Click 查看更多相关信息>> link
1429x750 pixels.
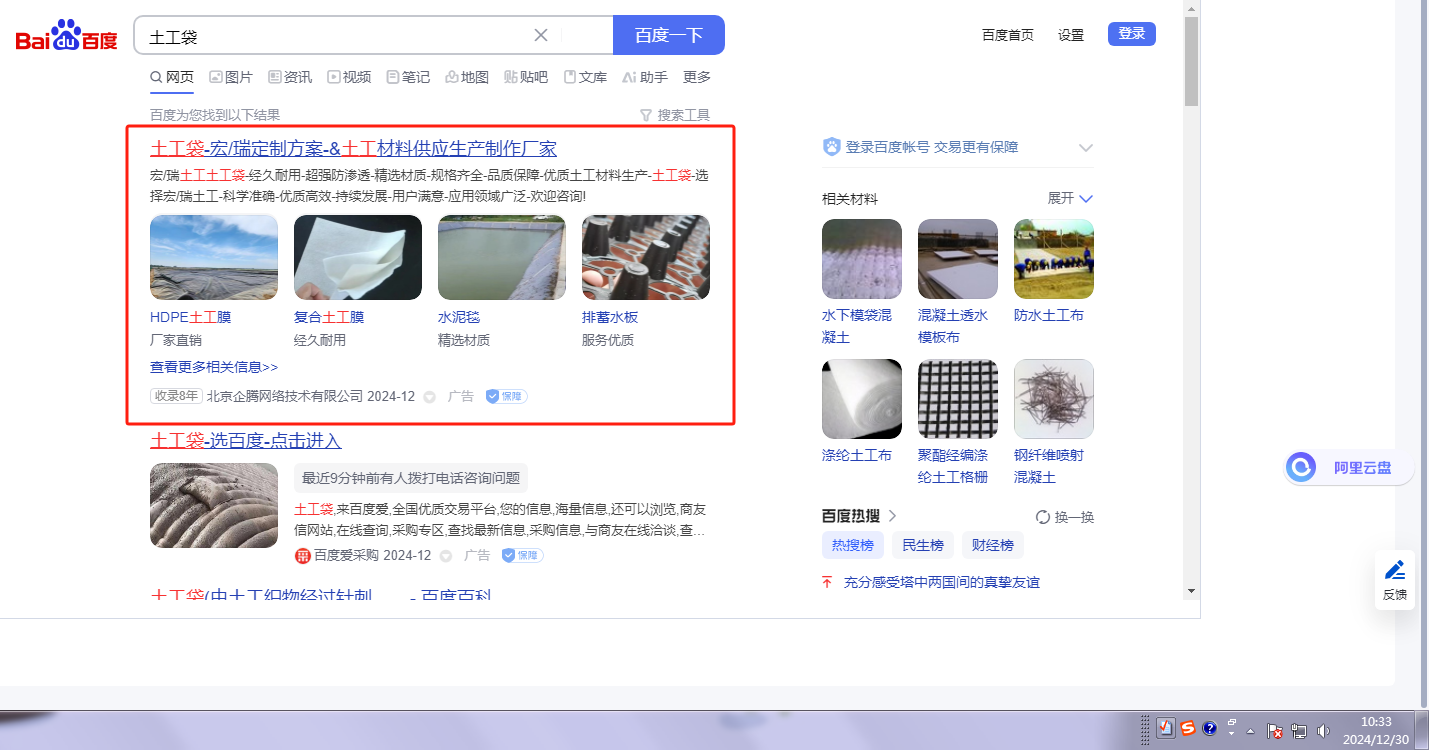point(214,367)
